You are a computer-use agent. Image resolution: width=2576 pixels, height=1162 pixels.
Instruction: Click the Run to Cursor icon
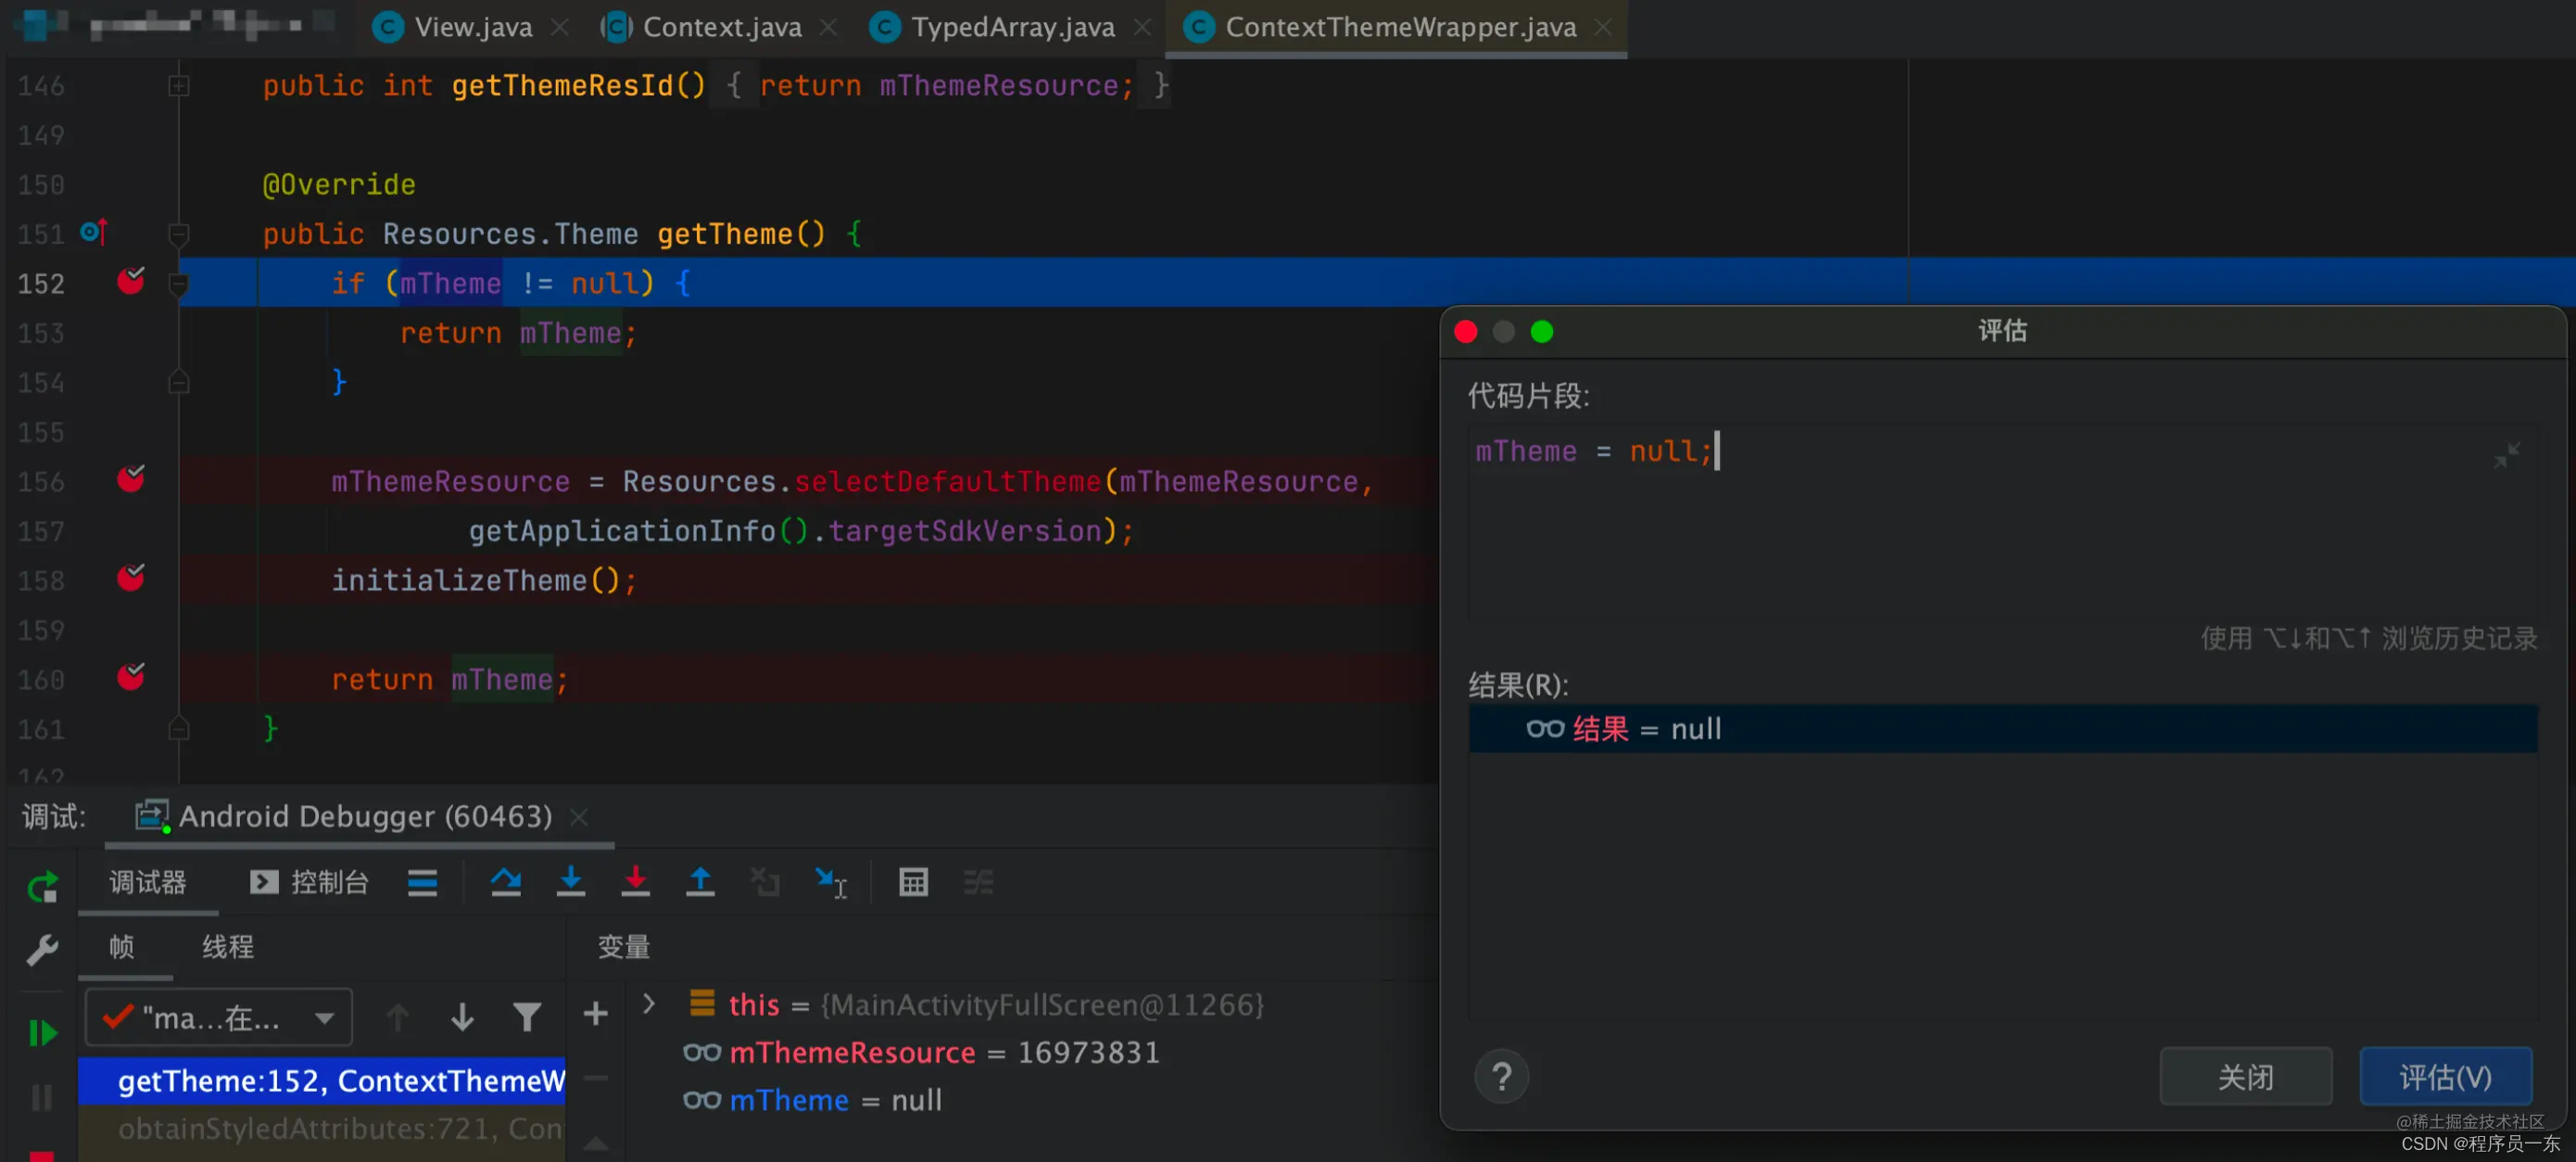pyautogui.click(x=830, y=882)
